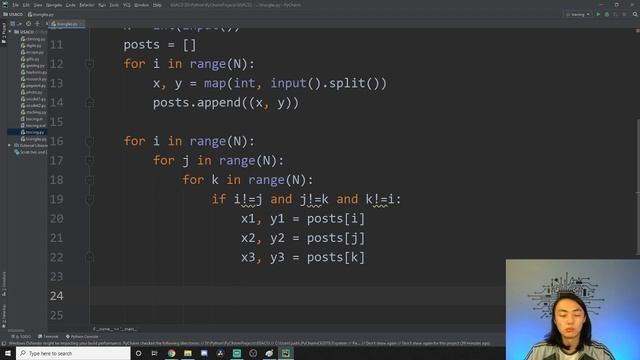Open the Windows Start menu
This screenshot has height=360, width=640.
[x=8, y=353]
